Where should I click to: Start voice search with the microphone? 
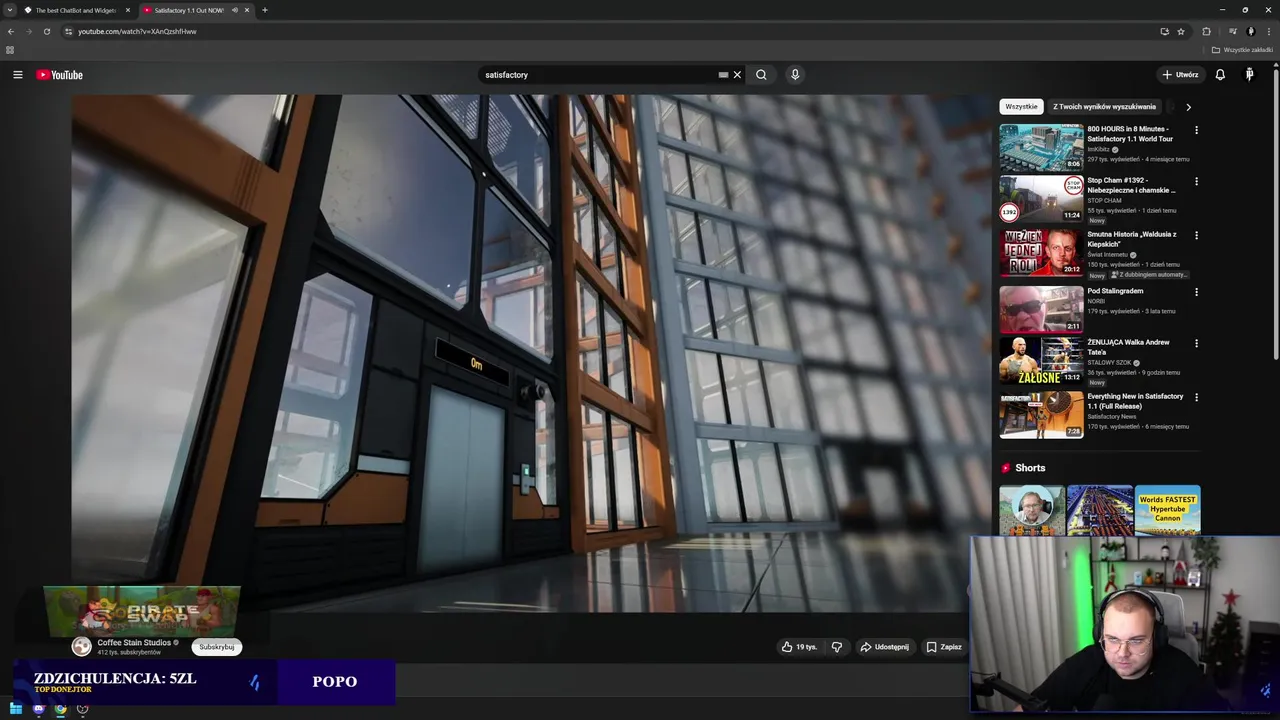click(x=795, y=75)
